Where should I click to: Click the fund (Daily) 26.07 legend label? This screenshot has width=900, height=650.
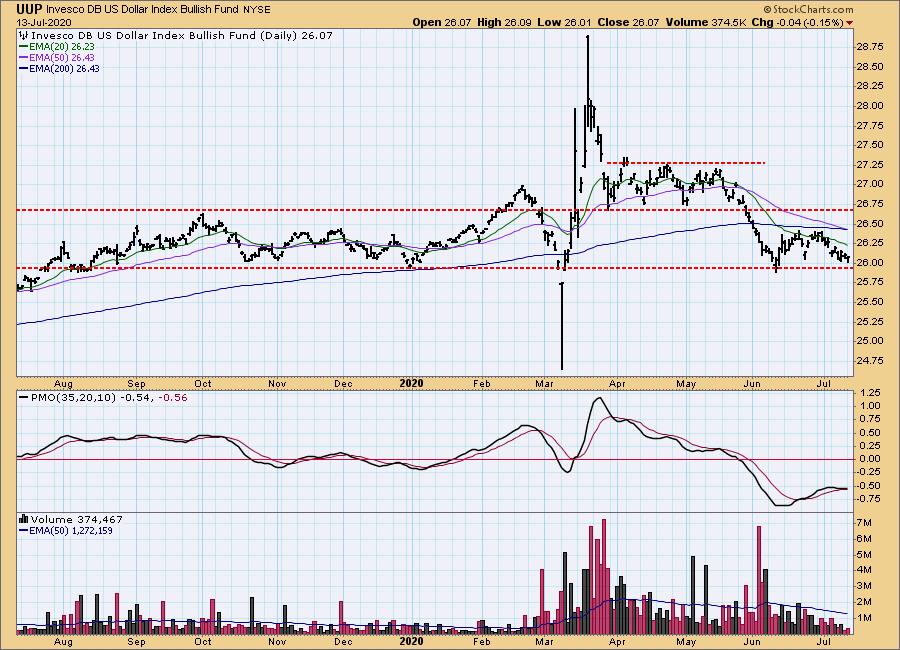pyautogui.click(x=181, y=36)
